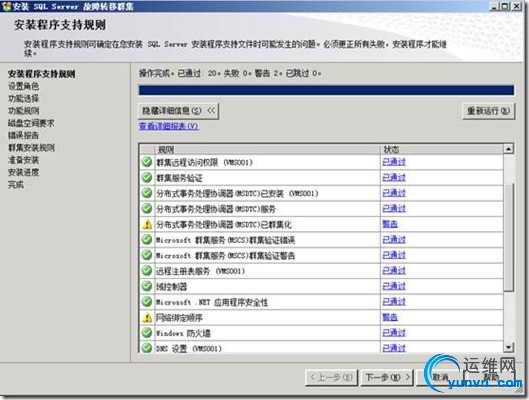The width and height of the screenshot is (529, 400).
Task: Click the 状态 column header
Action: click(442, 149)
